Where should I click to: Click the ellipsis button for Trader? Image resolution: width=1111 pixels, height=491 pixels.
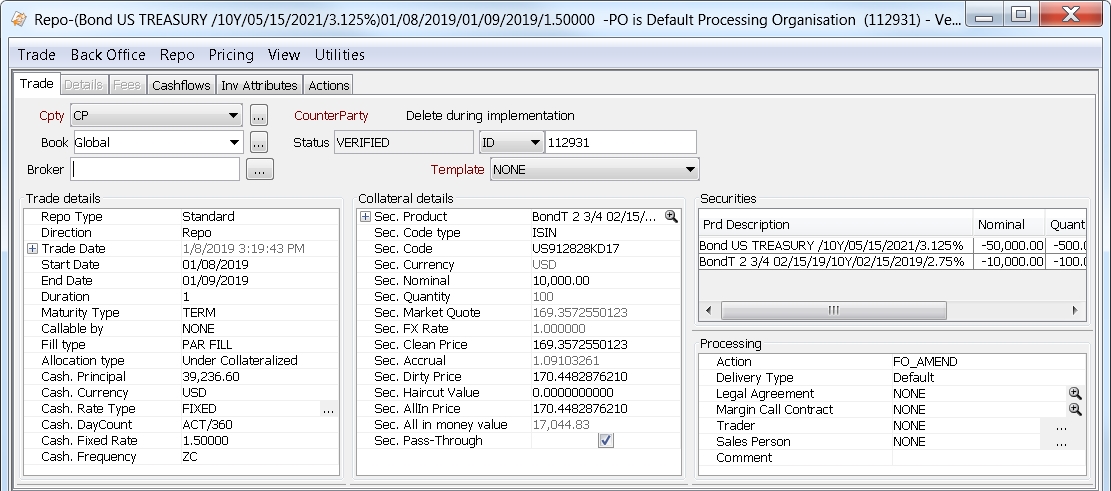coord(1061,426)
